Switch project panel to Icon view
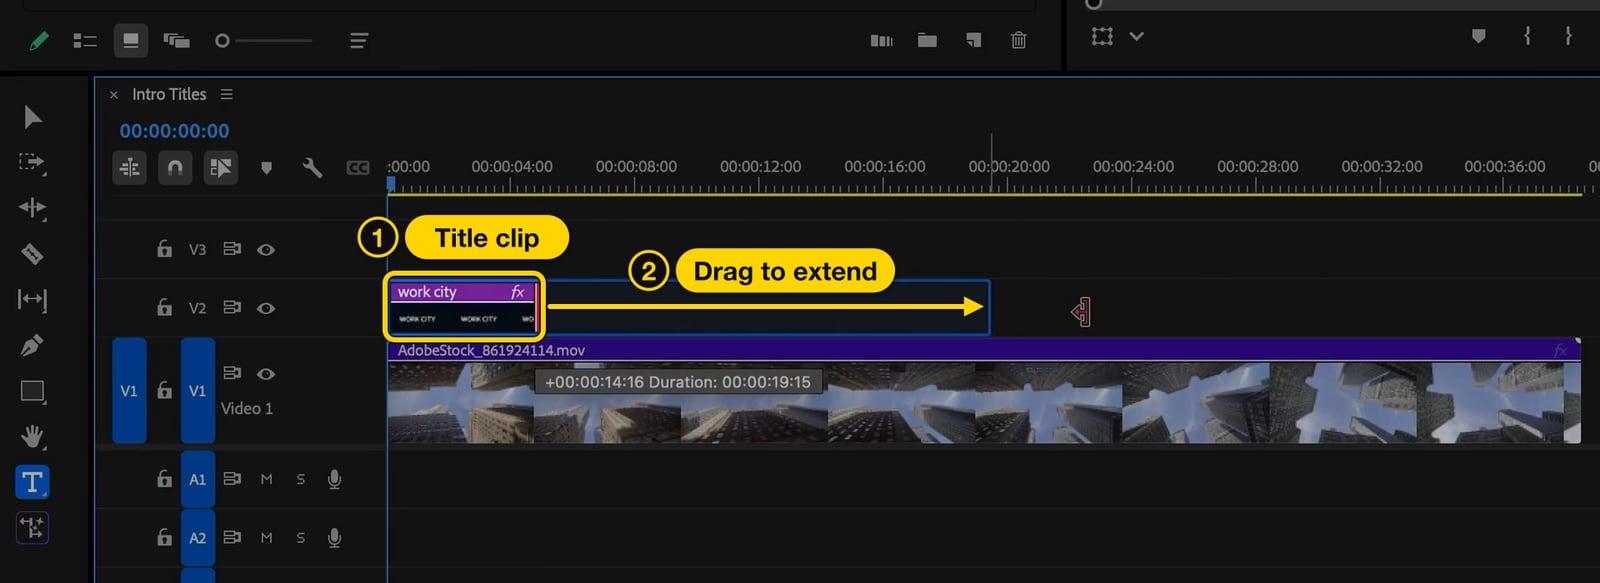Screen dimensions: 1600x583 coord(130,41)
